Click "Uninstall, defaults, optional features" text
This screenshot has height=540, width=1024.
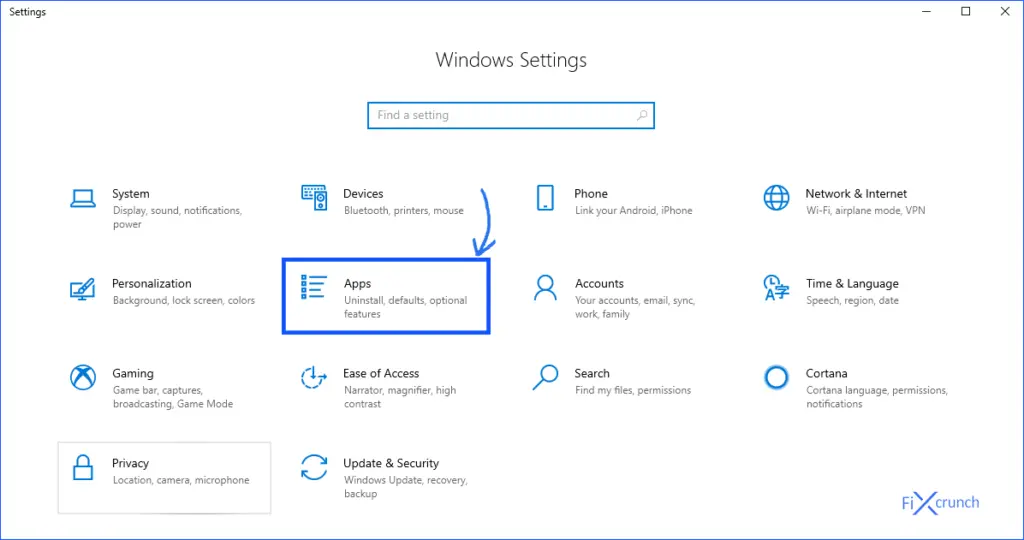click(x=406, y=308)
